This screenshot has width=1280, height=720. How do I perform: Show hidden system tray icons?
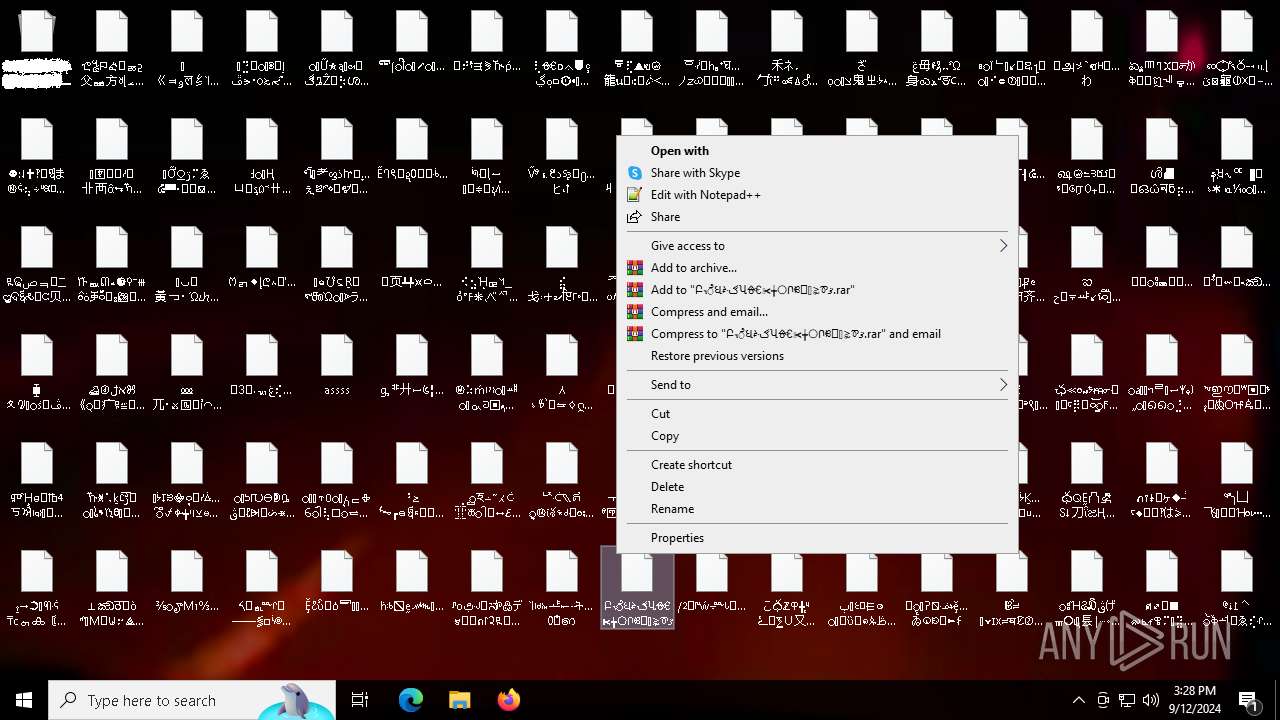1078,700
